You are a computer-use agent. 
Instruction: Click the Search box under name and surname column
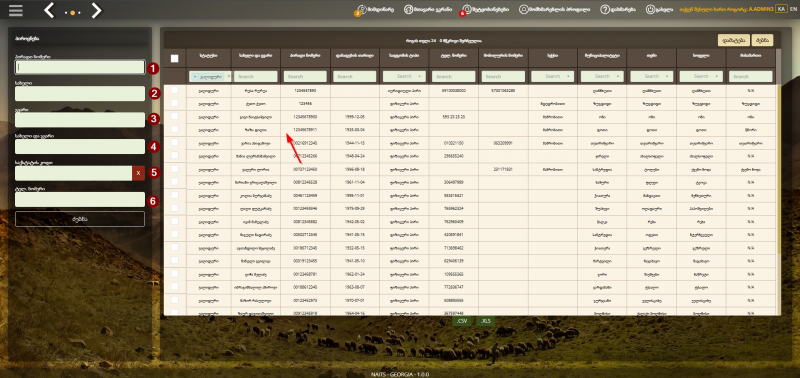click(x=256, y=76)
